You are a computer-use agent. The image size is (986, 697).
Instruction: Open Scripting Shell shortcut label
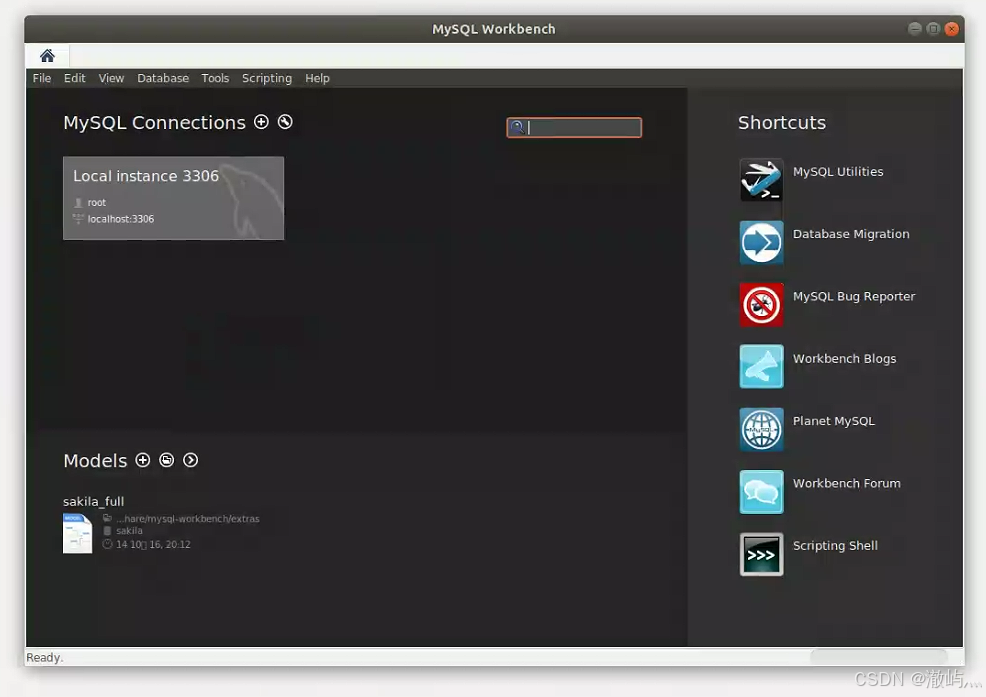click(835, 545)
